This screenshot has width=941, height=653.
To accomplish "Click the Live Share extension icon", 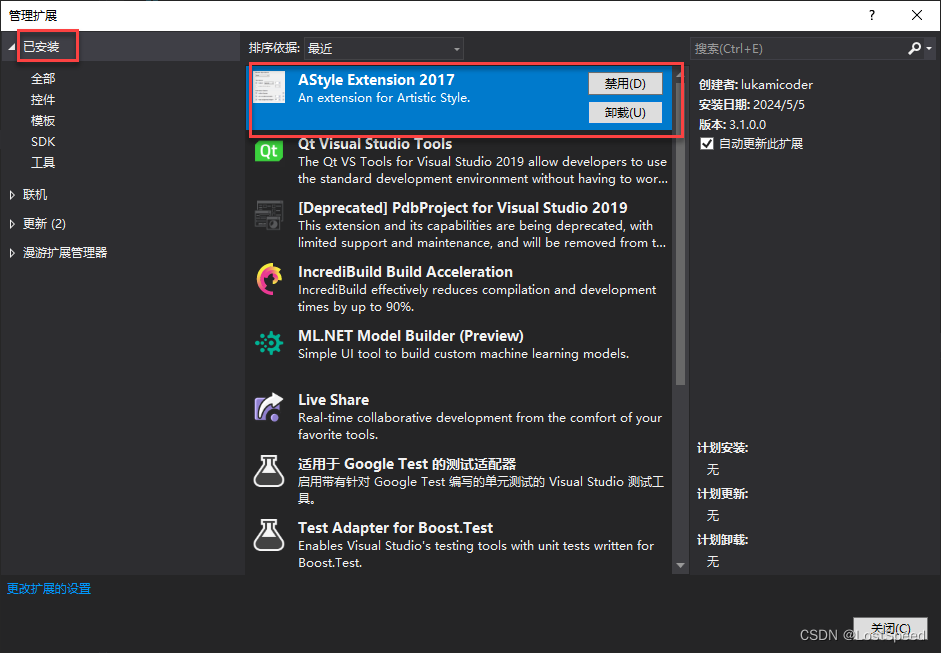I will click(x=269, y=408).
